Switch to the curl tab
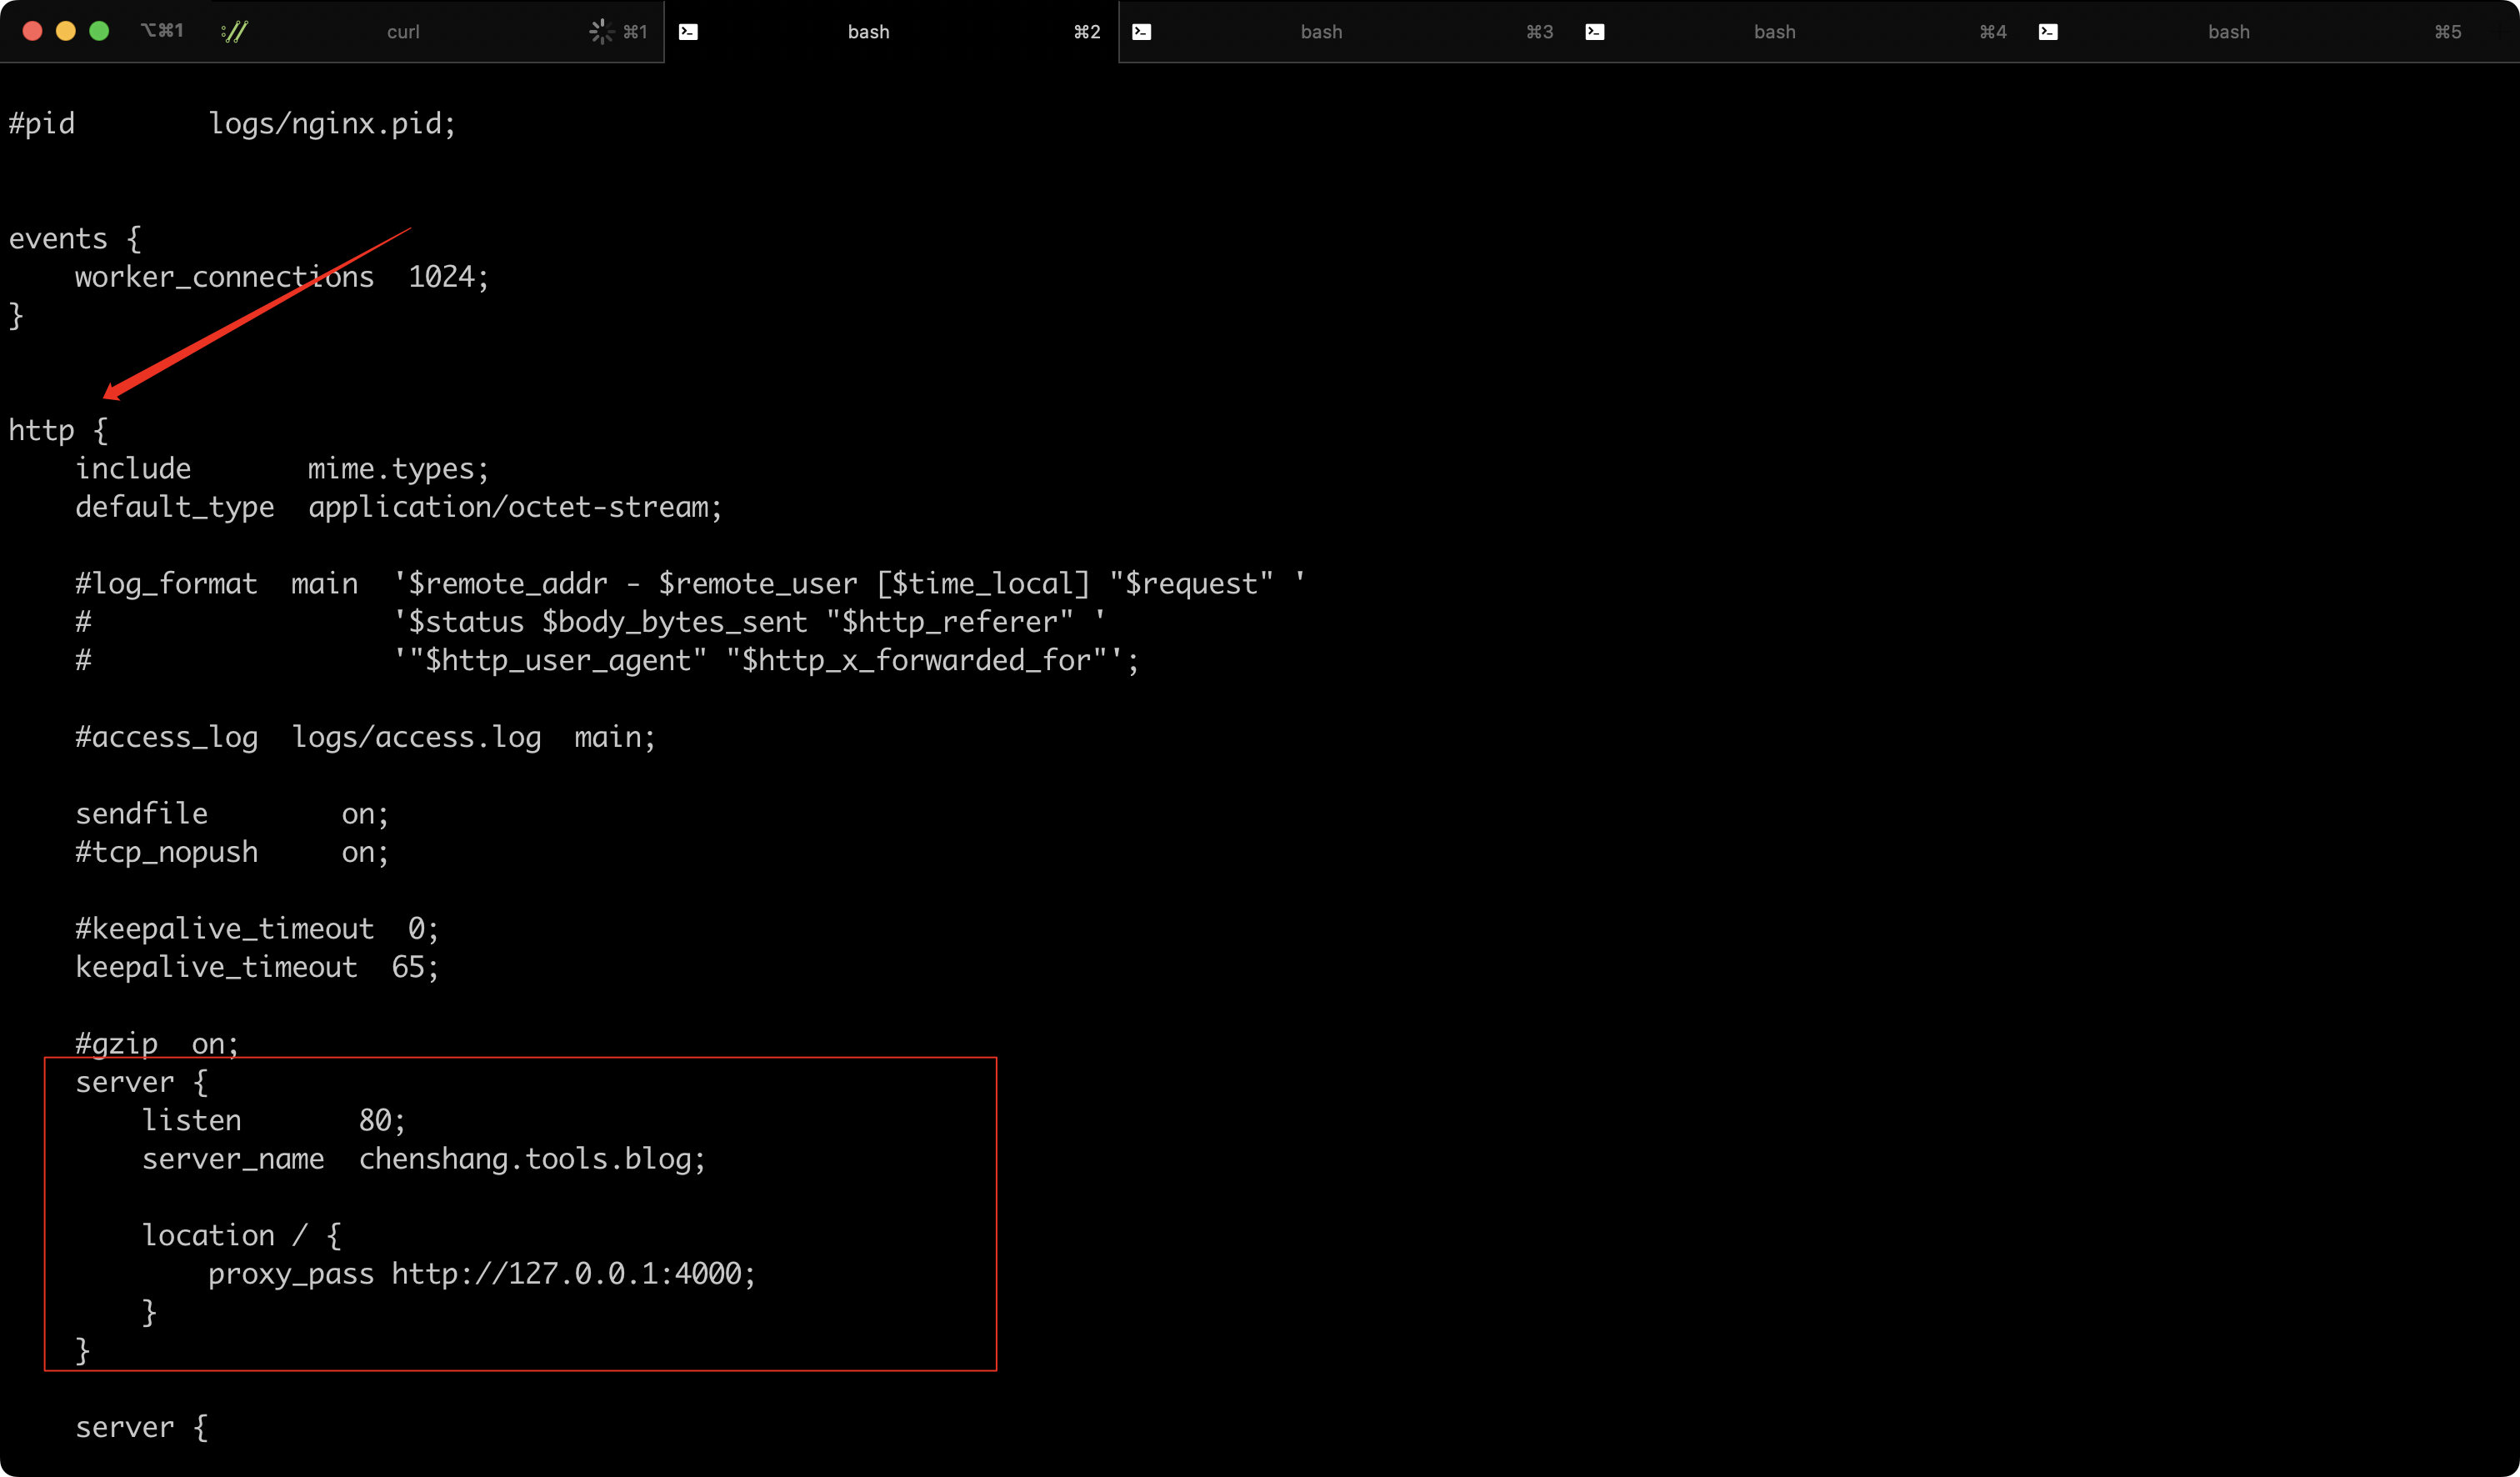 pyautogui.click(x=403, y=32)
